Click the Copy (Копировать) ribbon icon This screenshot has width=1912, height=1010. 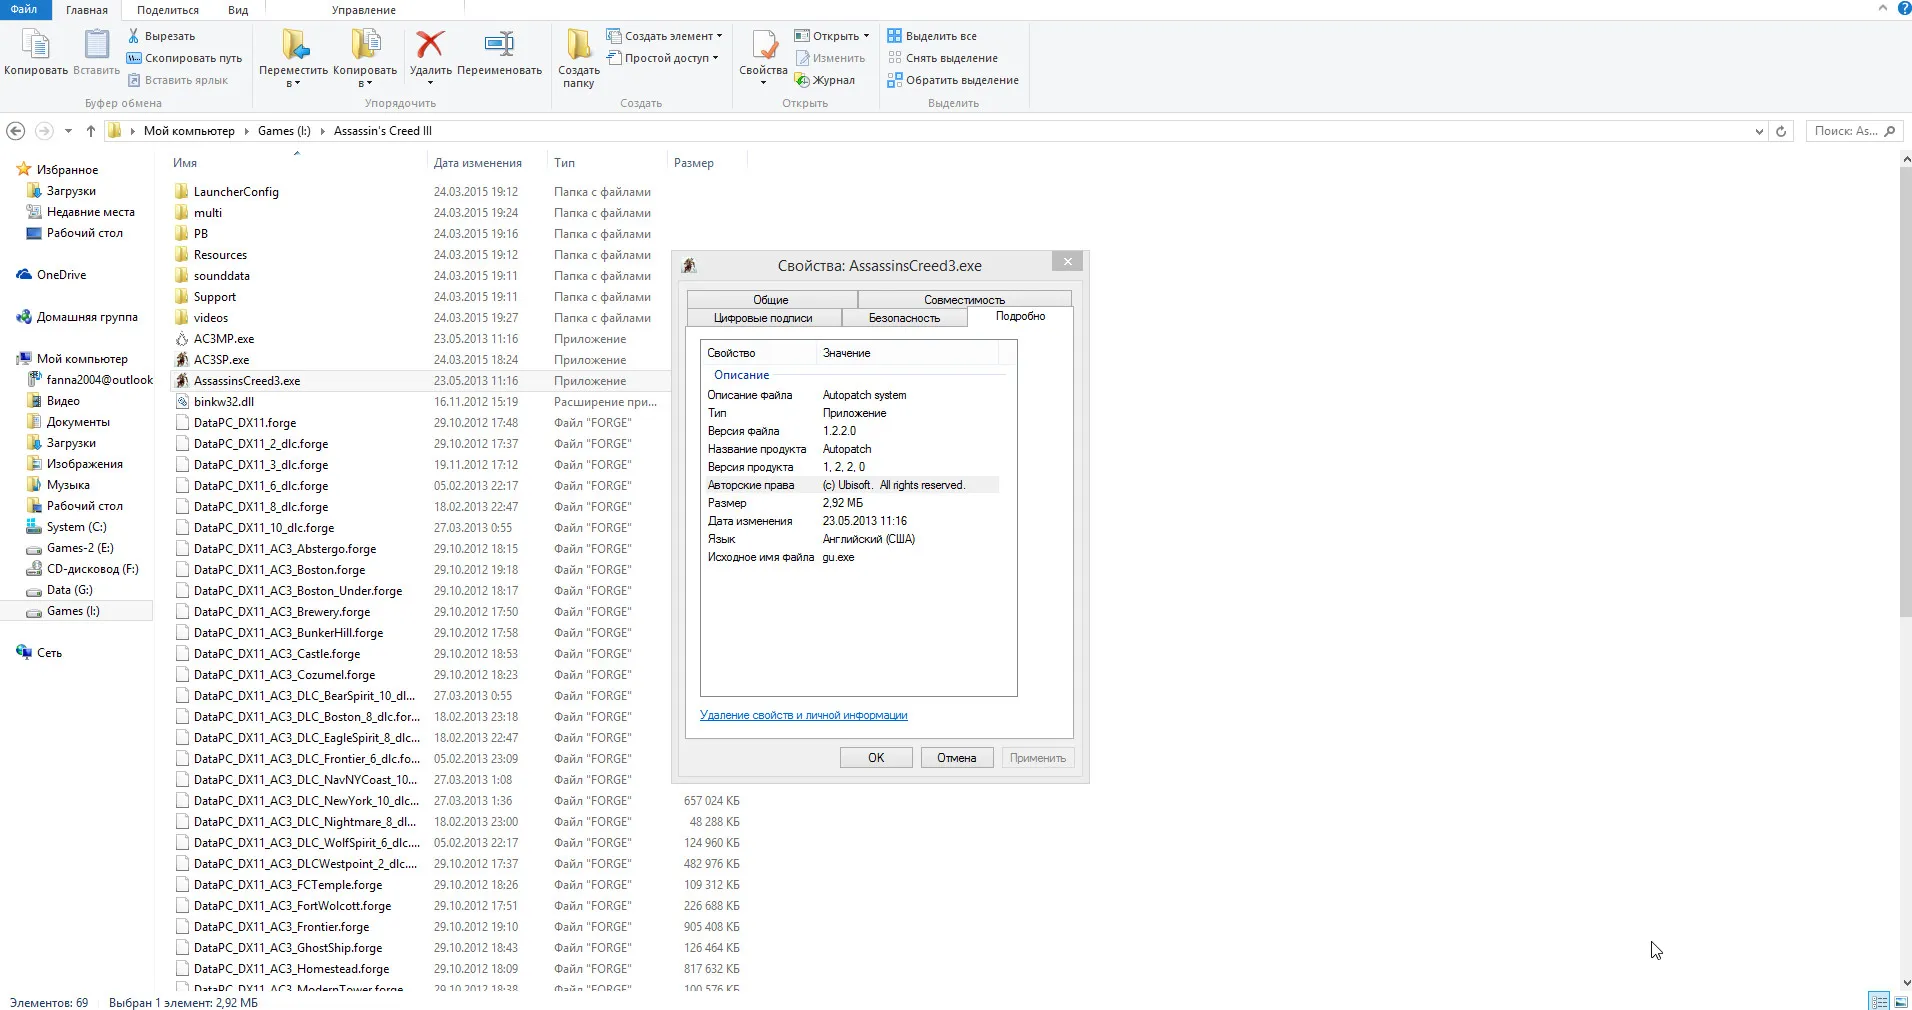(x=36, y=45)
